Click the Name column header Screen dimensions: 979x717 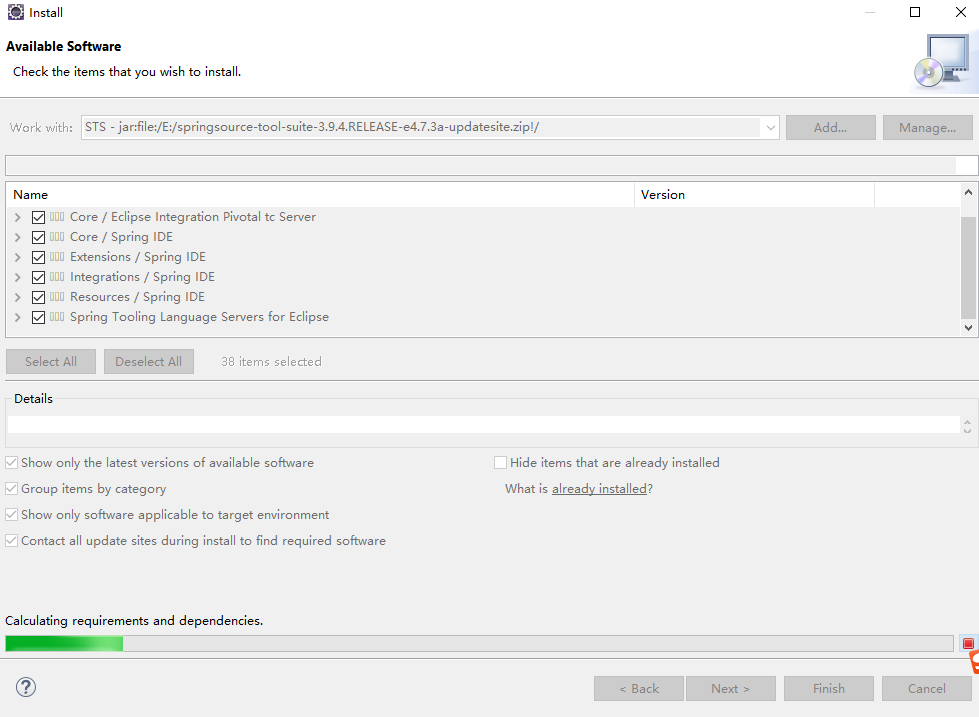click(x=320, y=195)
